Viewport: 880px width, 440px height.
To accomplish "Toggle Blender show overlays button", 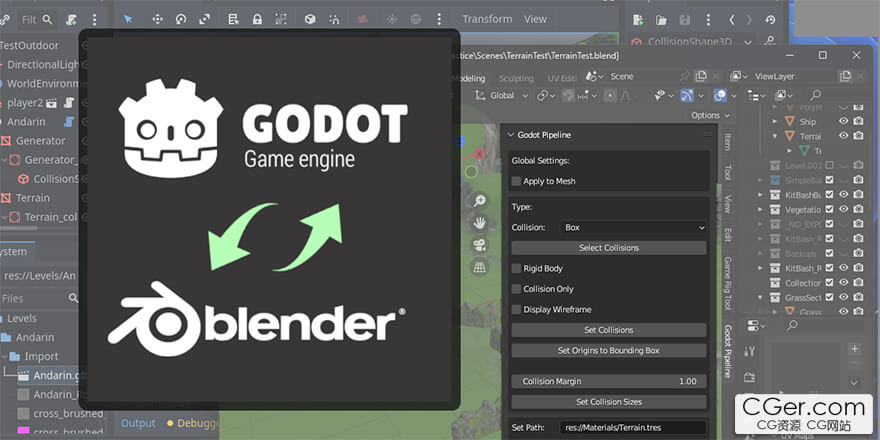I will pyautogui.click(x=720, y=95).
